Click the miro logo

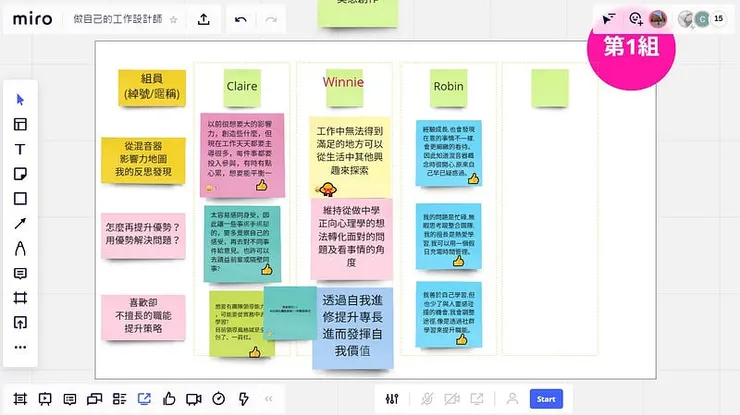tap(33, 19)
